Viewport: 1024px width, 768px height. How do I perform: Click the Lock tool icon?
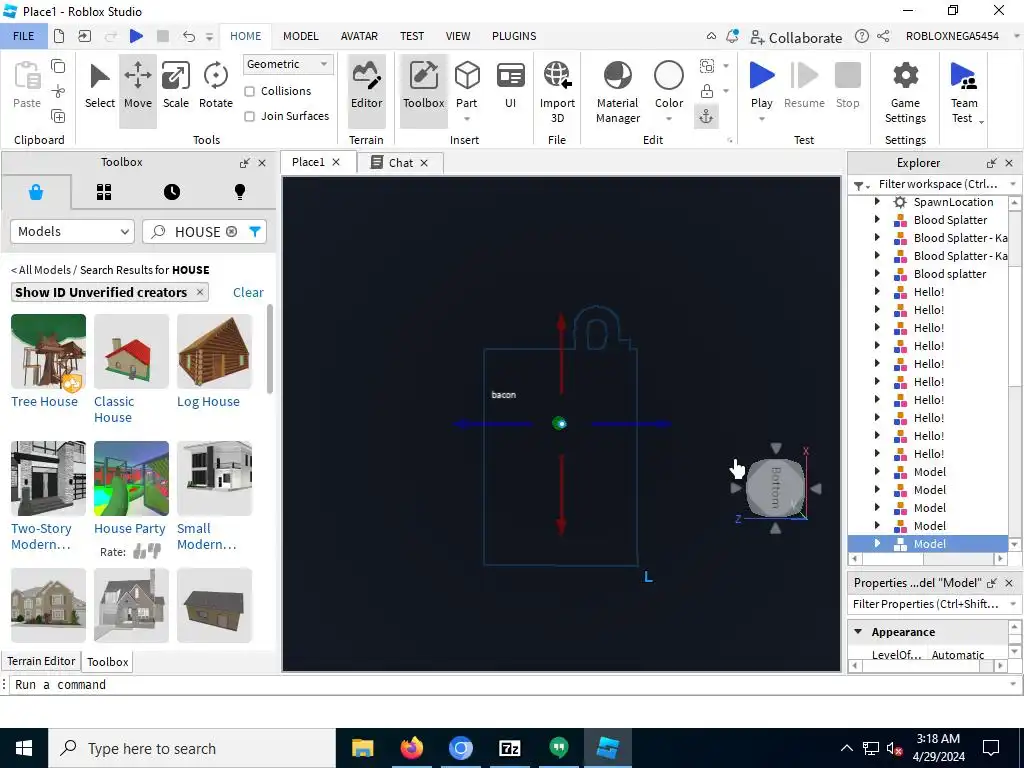707,91
